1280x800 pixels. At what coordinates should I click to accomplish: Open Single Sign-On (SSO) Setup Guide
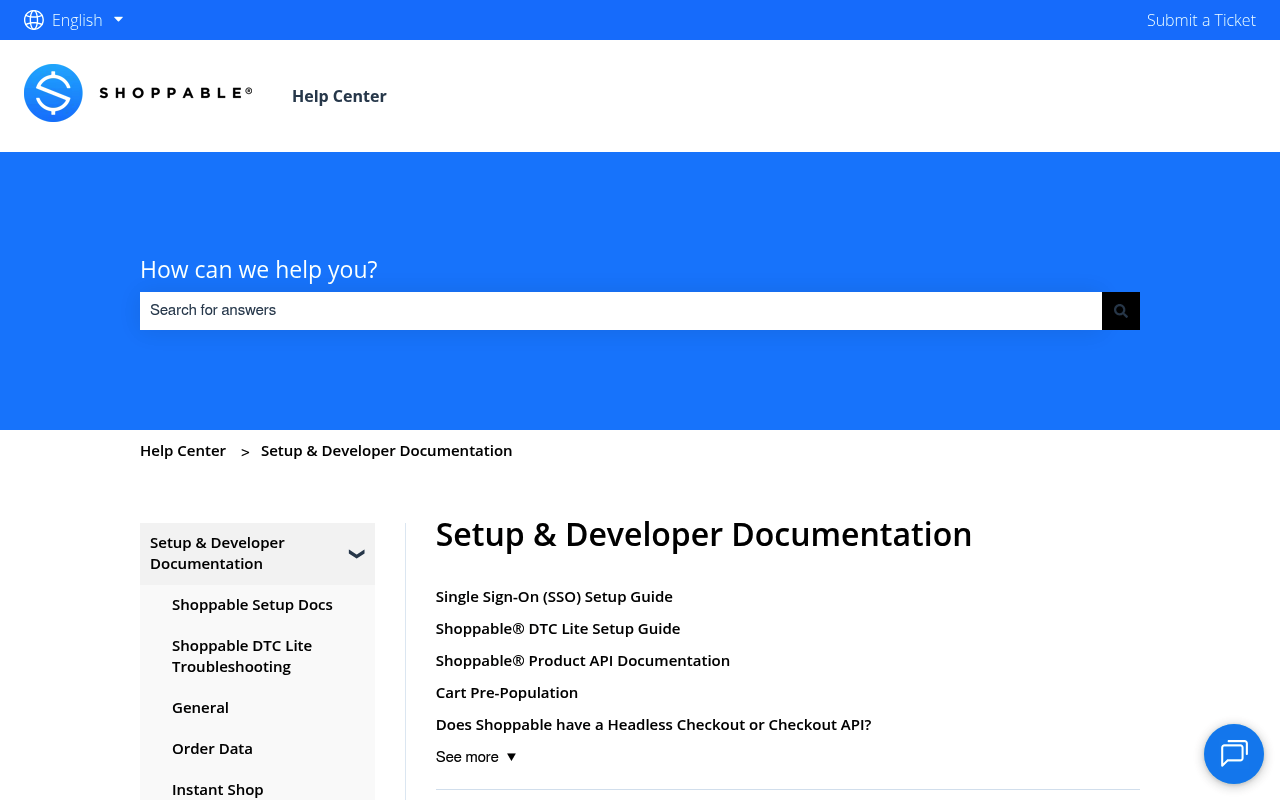click(554, 597)
